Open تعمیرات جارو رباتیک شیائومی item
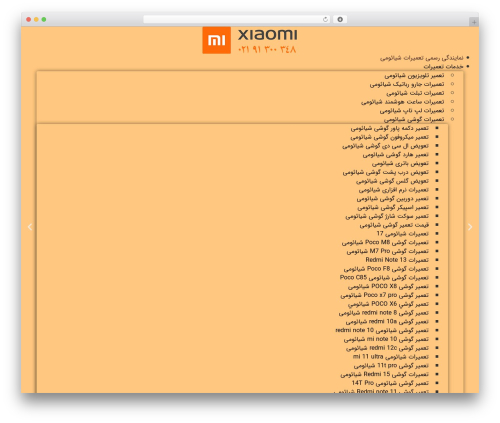The width and height of the screenshot is (500, 423). tap(407, 84)
